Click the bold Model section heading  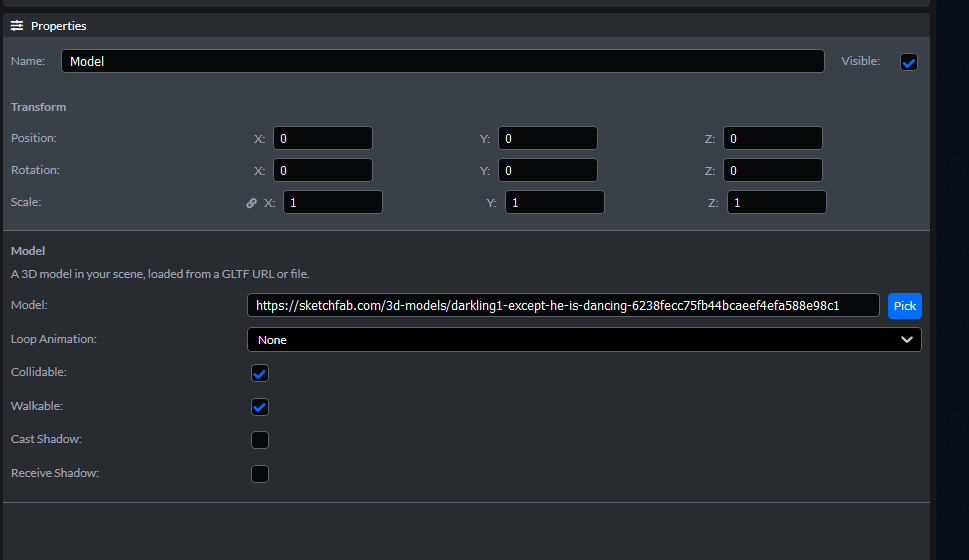(x=28, y=251)
